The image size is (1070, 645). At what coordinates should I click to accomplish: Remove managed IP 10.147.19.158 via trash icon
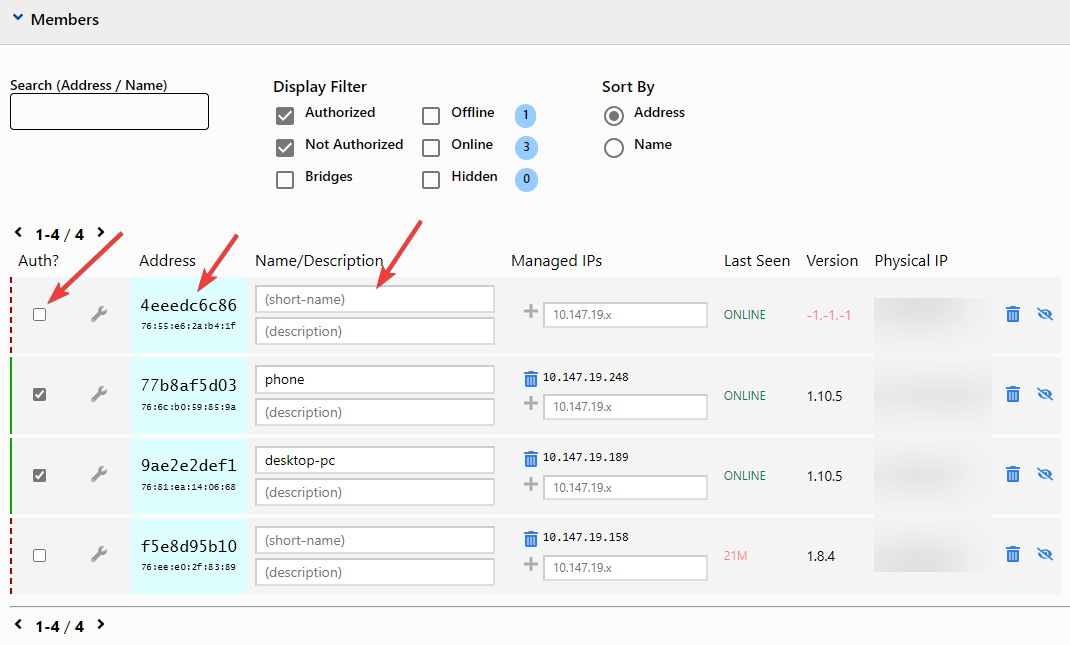[529, 536]
